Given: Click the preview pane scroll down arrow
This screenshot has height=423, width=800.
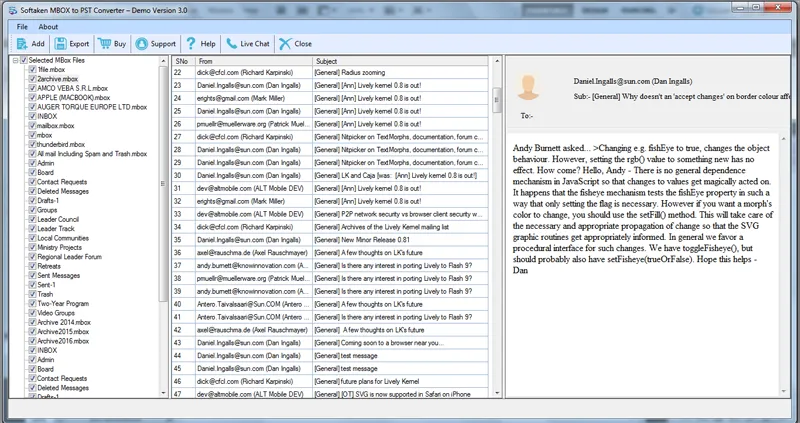Looking at the screenshot, I should pos(784,391).
